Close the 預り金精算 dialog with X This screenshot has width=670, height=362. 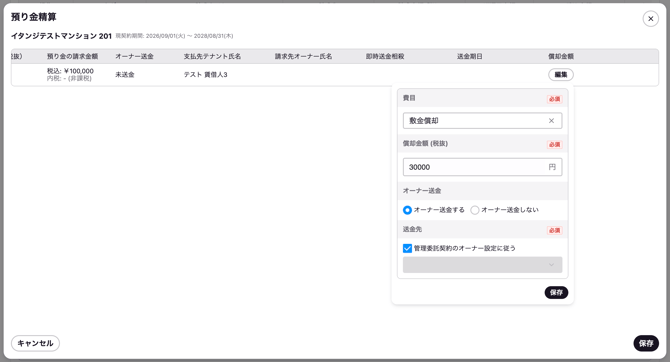click(x=650, y=19)
